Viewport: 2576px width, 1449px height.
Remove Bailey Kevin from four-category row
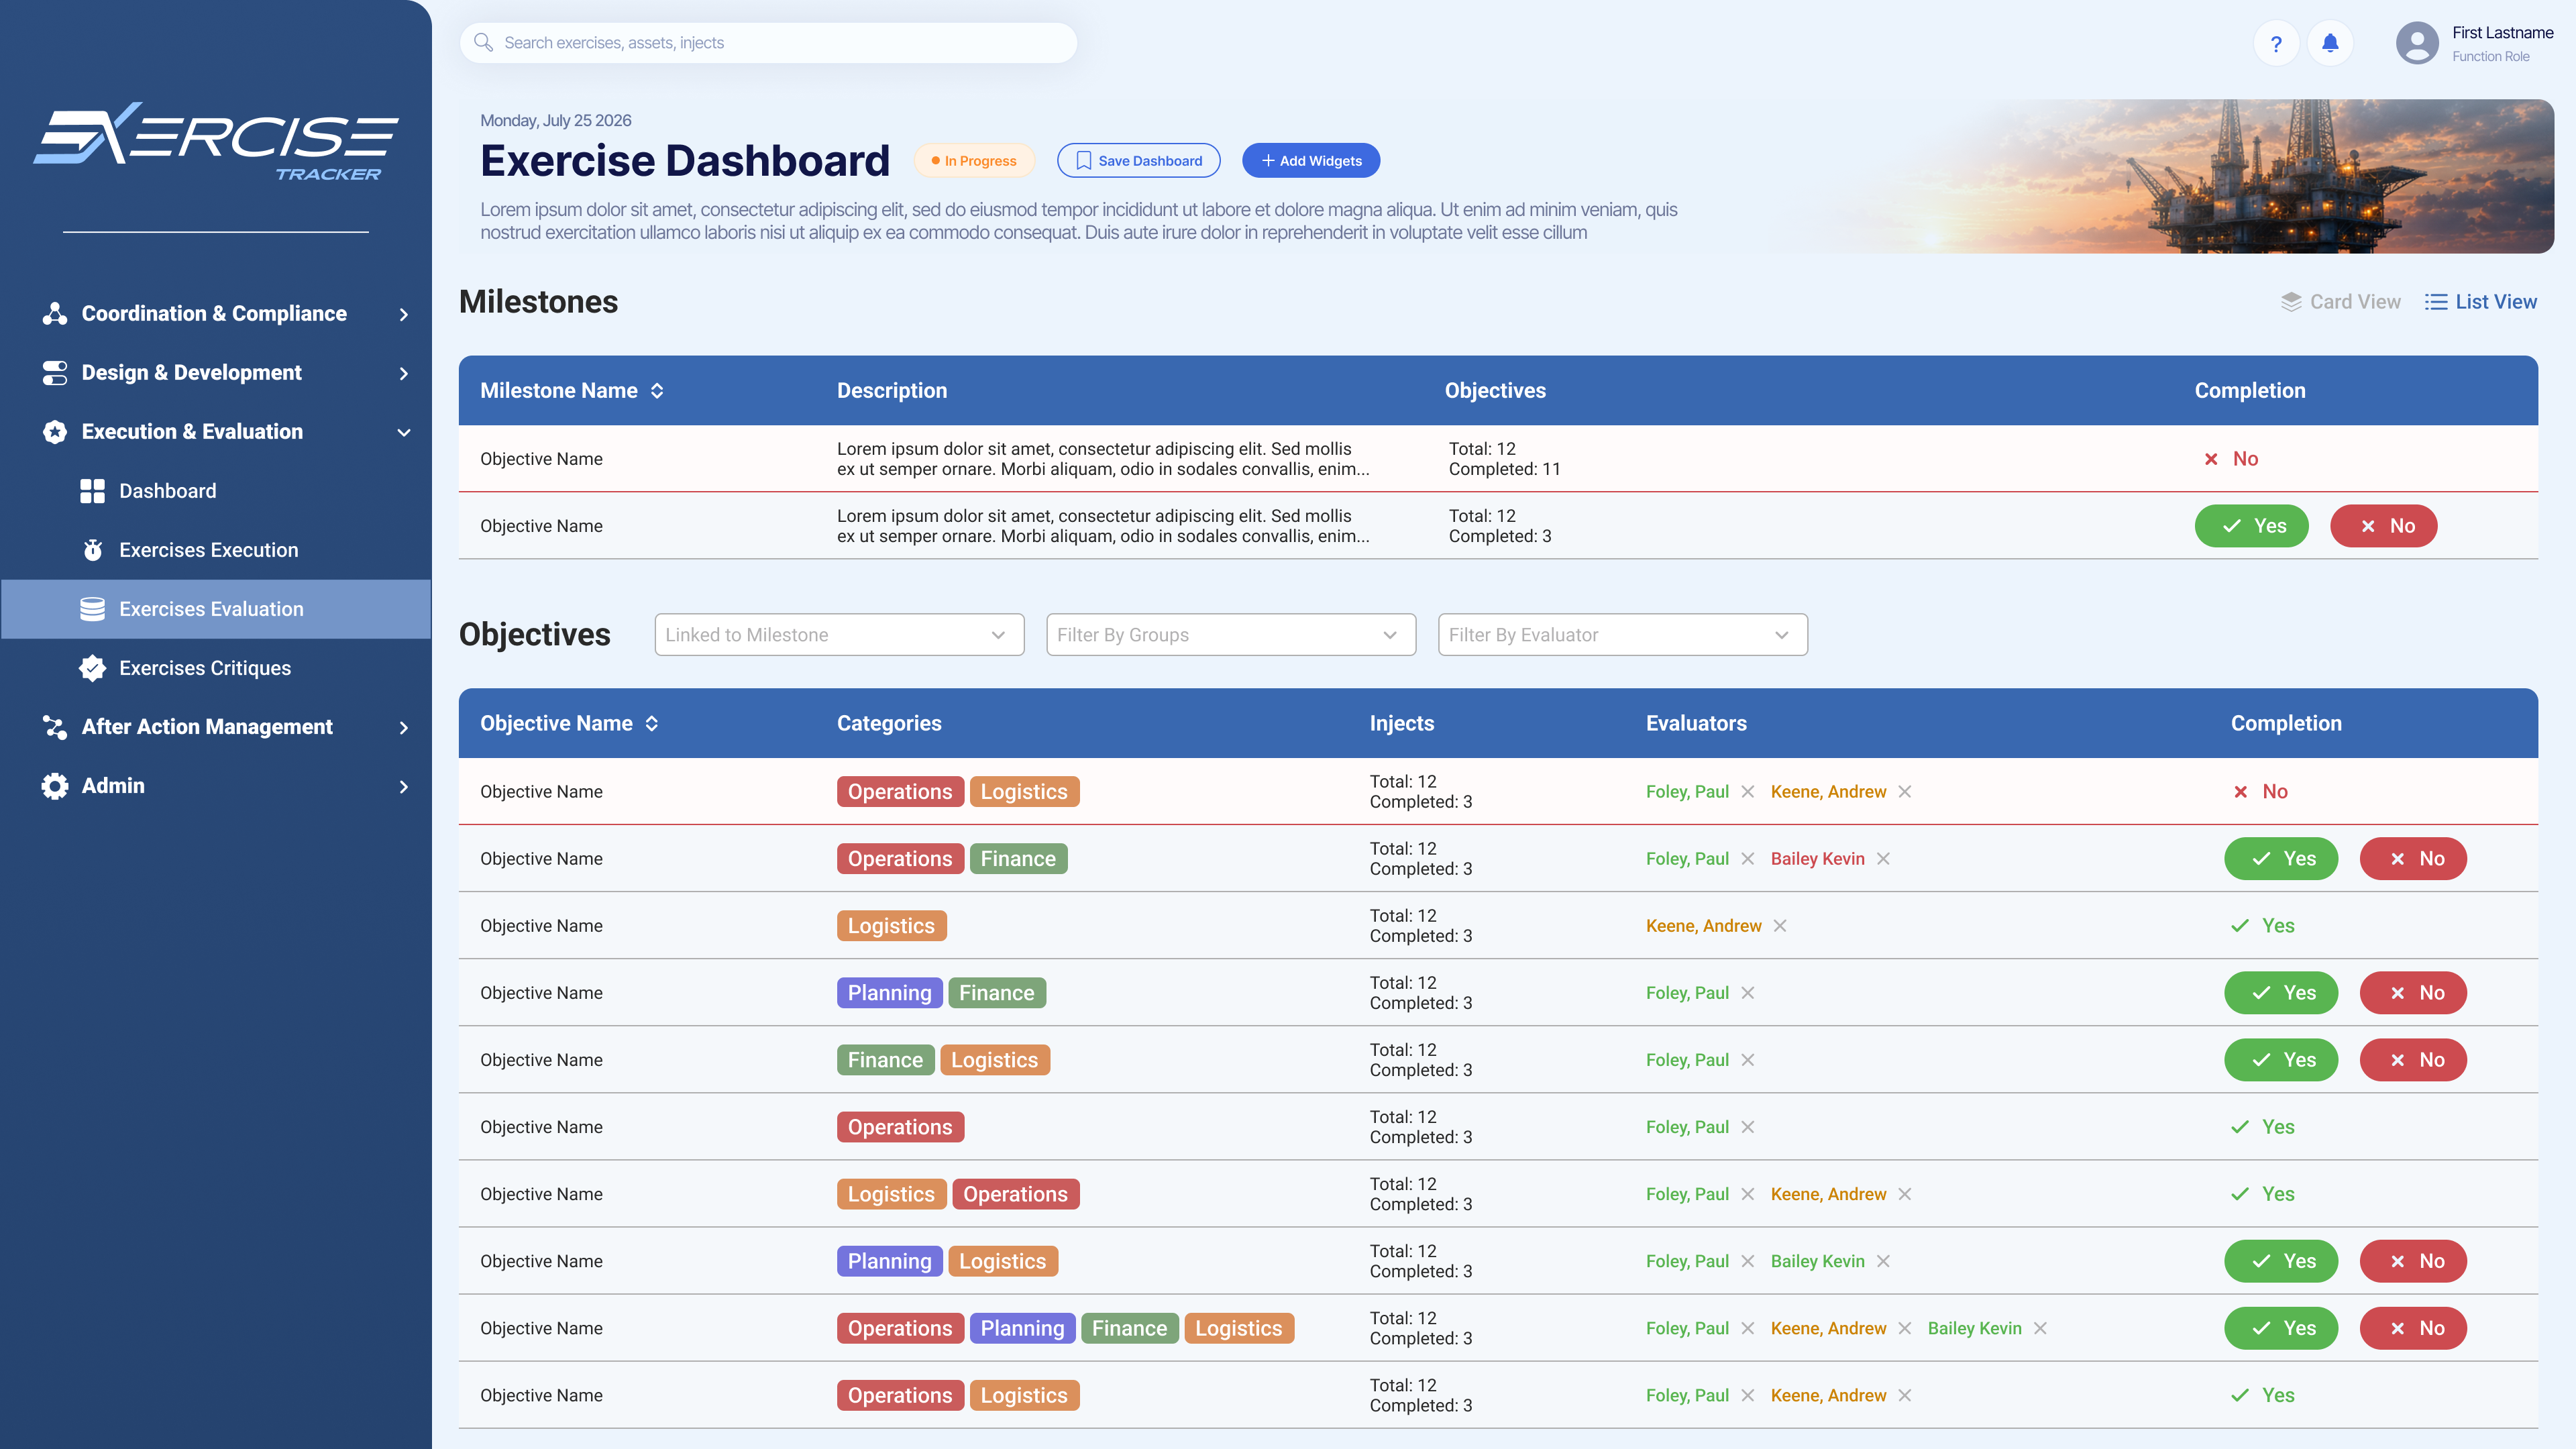pyautogui.click(x=2041, y=1328)
